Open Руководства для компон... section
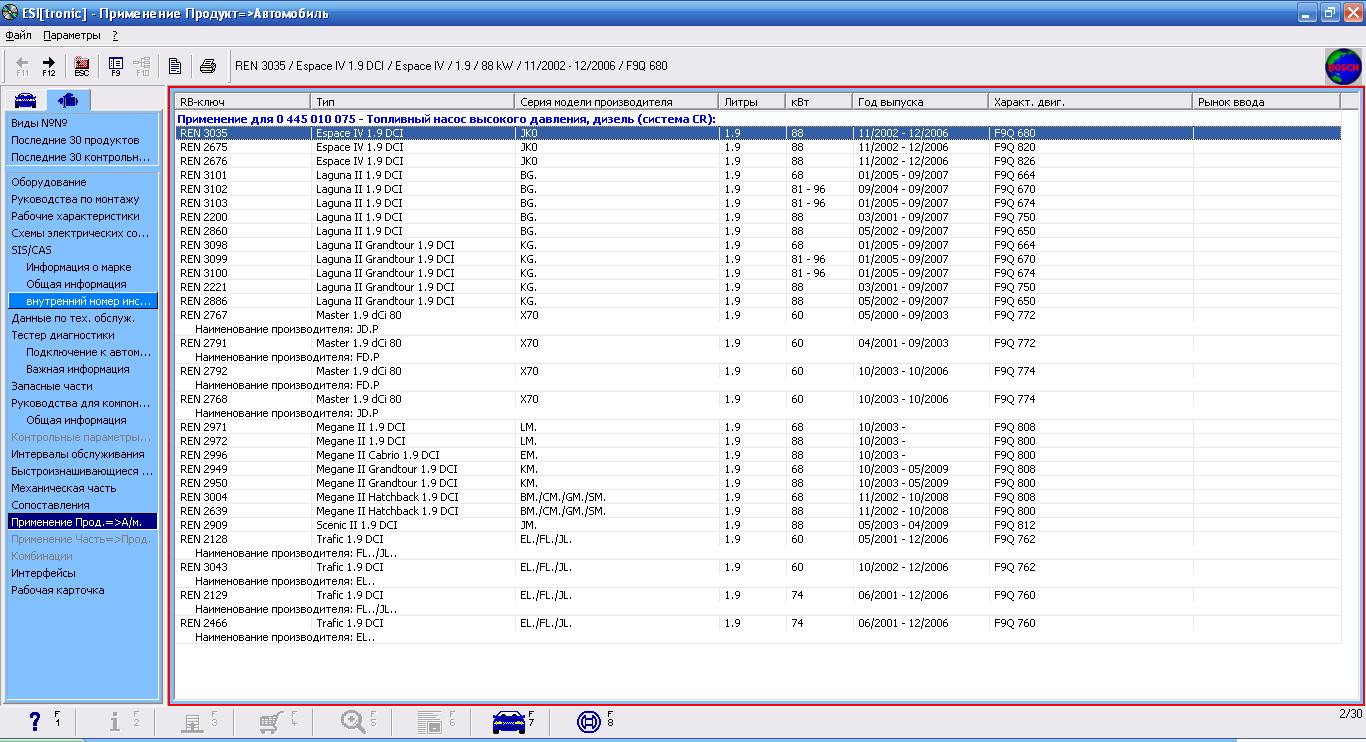 [x=82, y=403]
